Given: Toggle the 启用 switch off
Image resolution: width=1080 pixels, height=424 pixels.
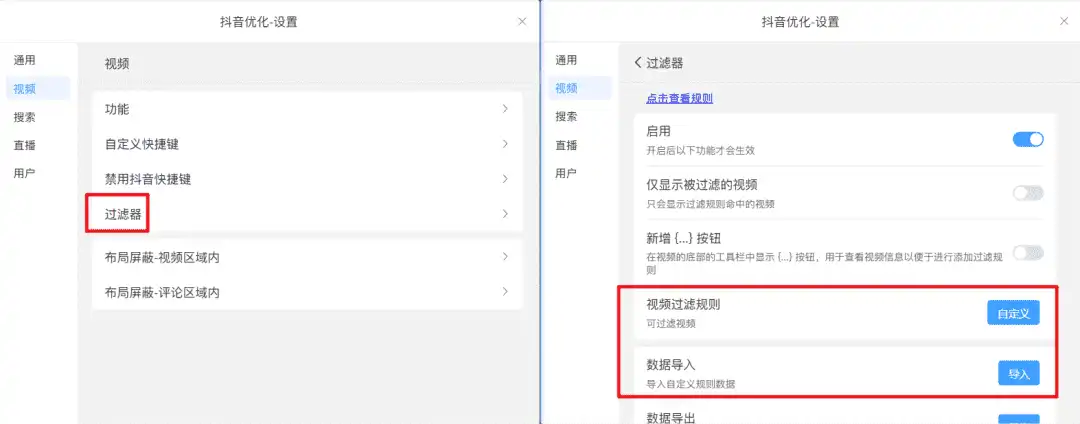Looking at the screenshot, I should pos(1028,140).
